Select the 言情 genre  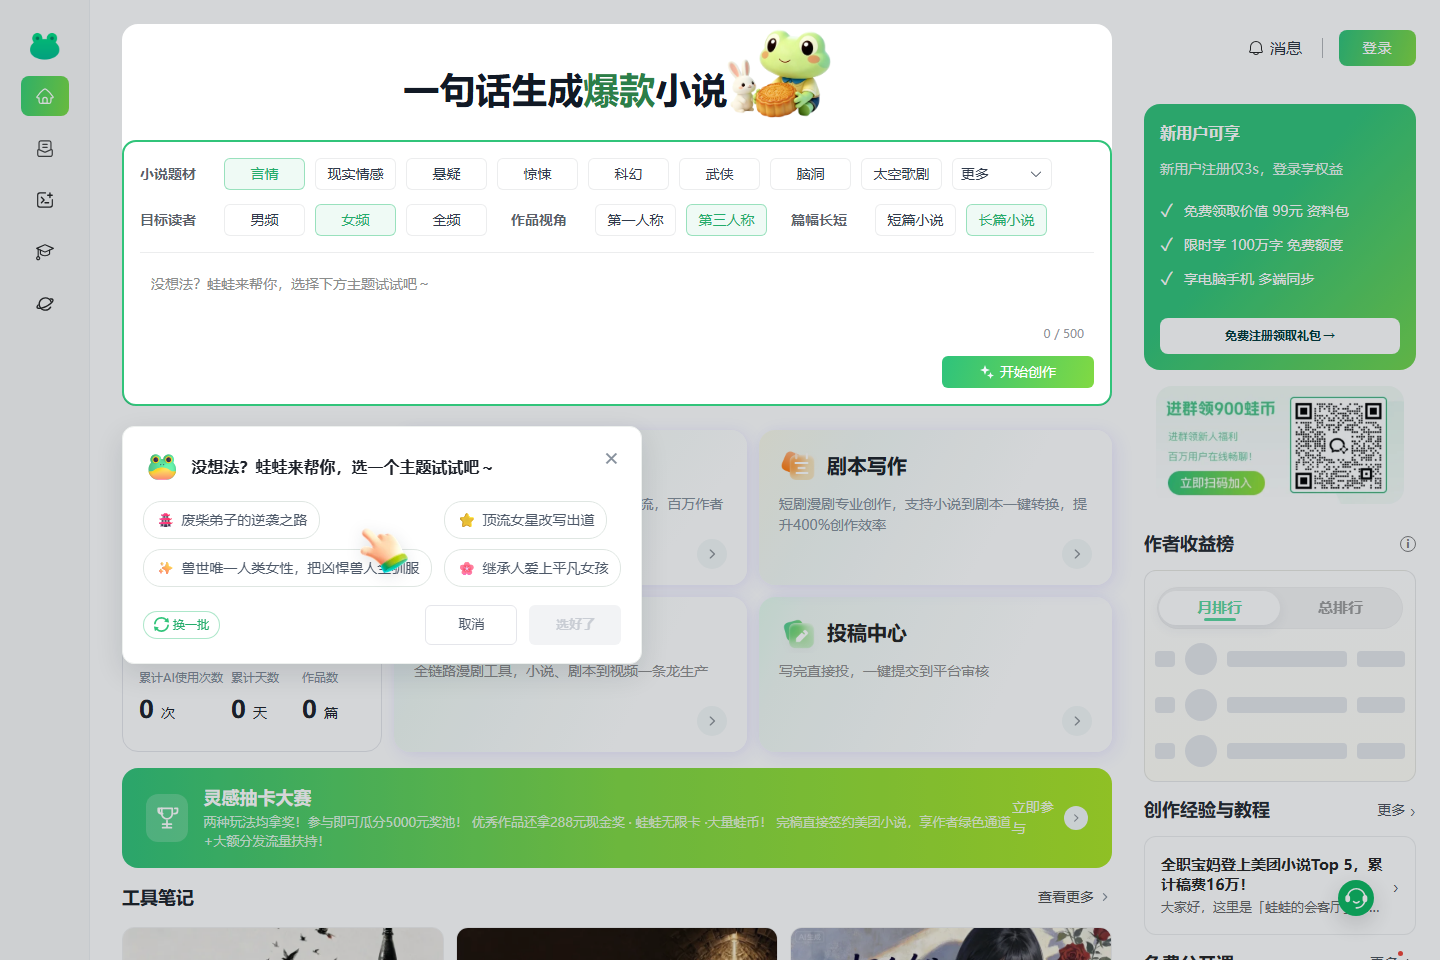point(265,174)
